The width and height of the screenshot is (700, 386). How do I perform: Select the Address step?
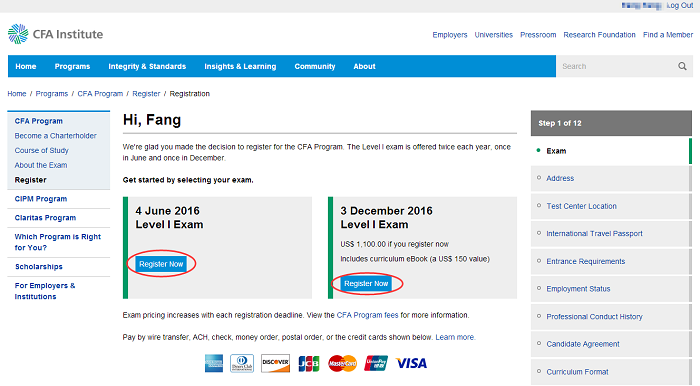611,178
